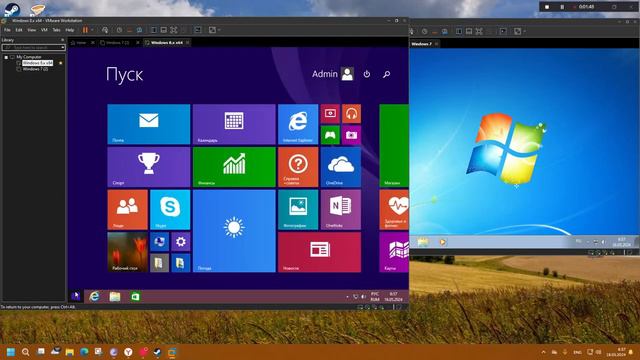This screenshot has height=360, width=640.
Task: Open the File menu in VMware Workstation
Action: point(7,30)
